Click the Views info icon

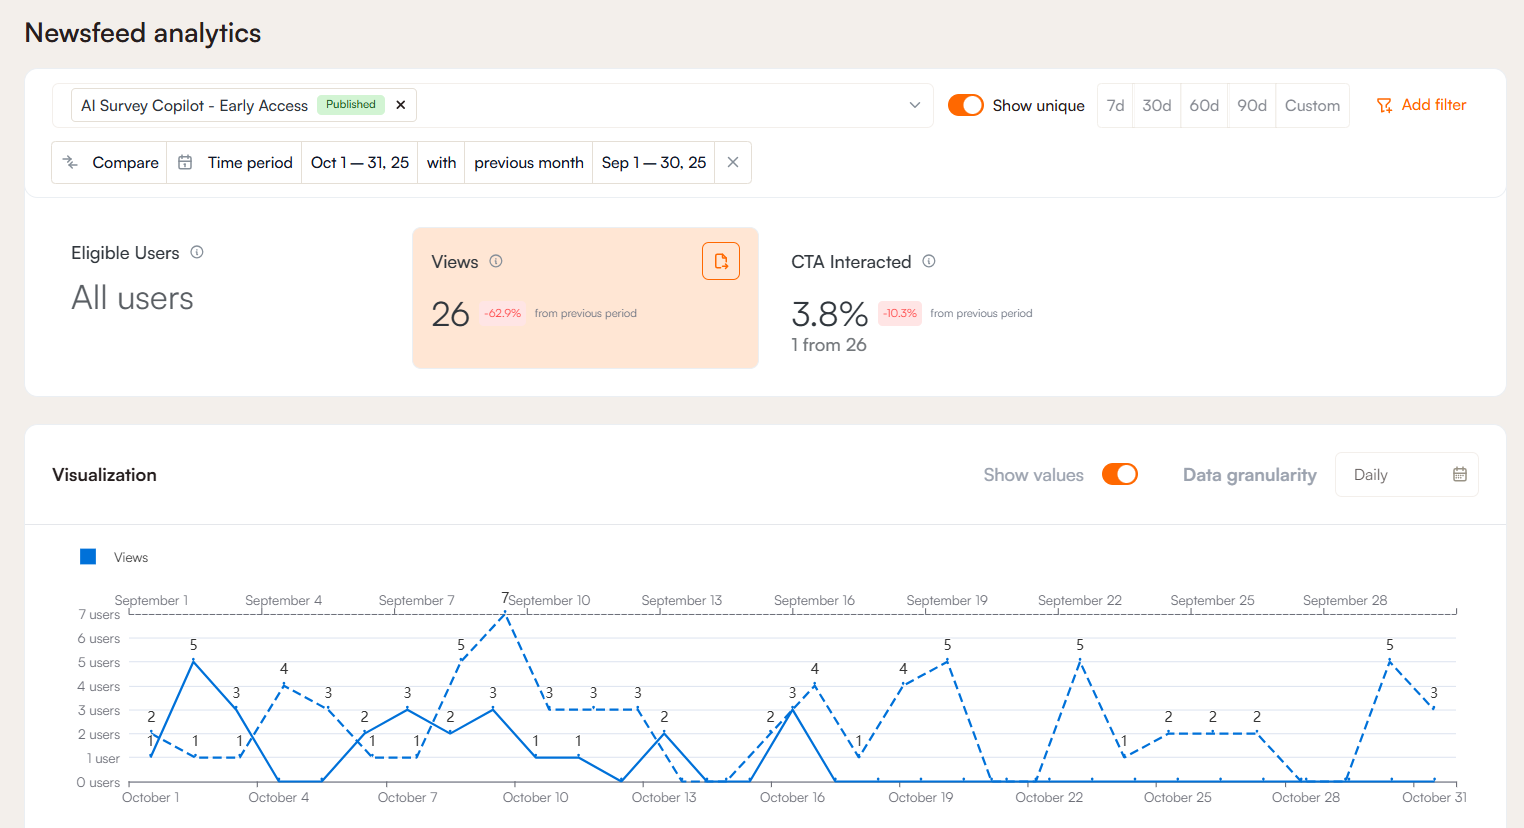point(496,261)
